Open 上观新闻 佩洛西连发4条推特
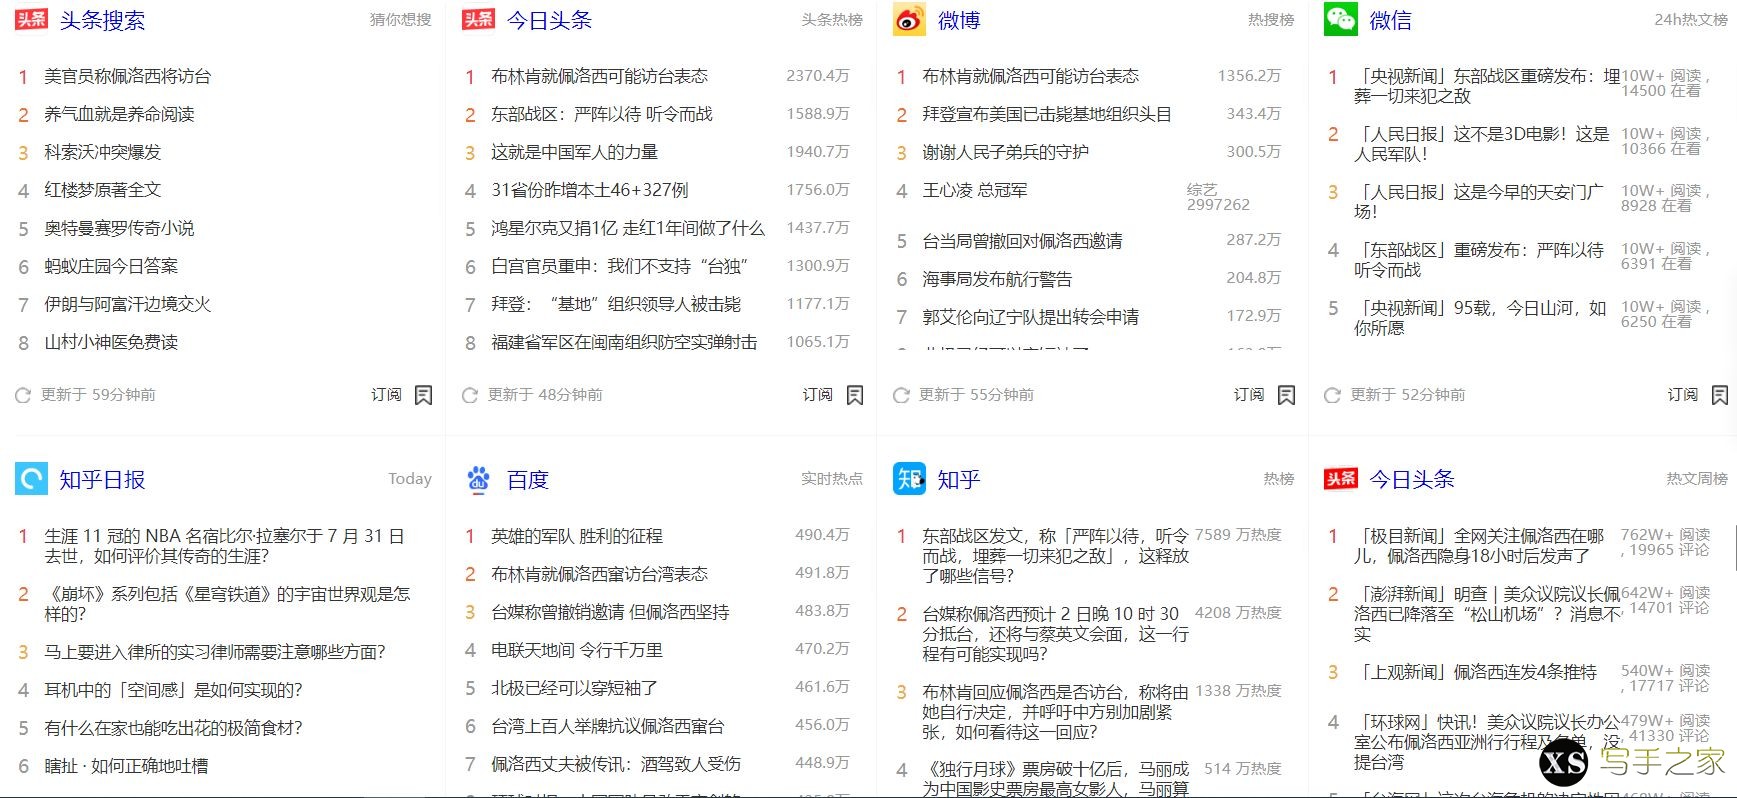The height and width of the screenshot is (798, 1737). [x=1475, y=672]
